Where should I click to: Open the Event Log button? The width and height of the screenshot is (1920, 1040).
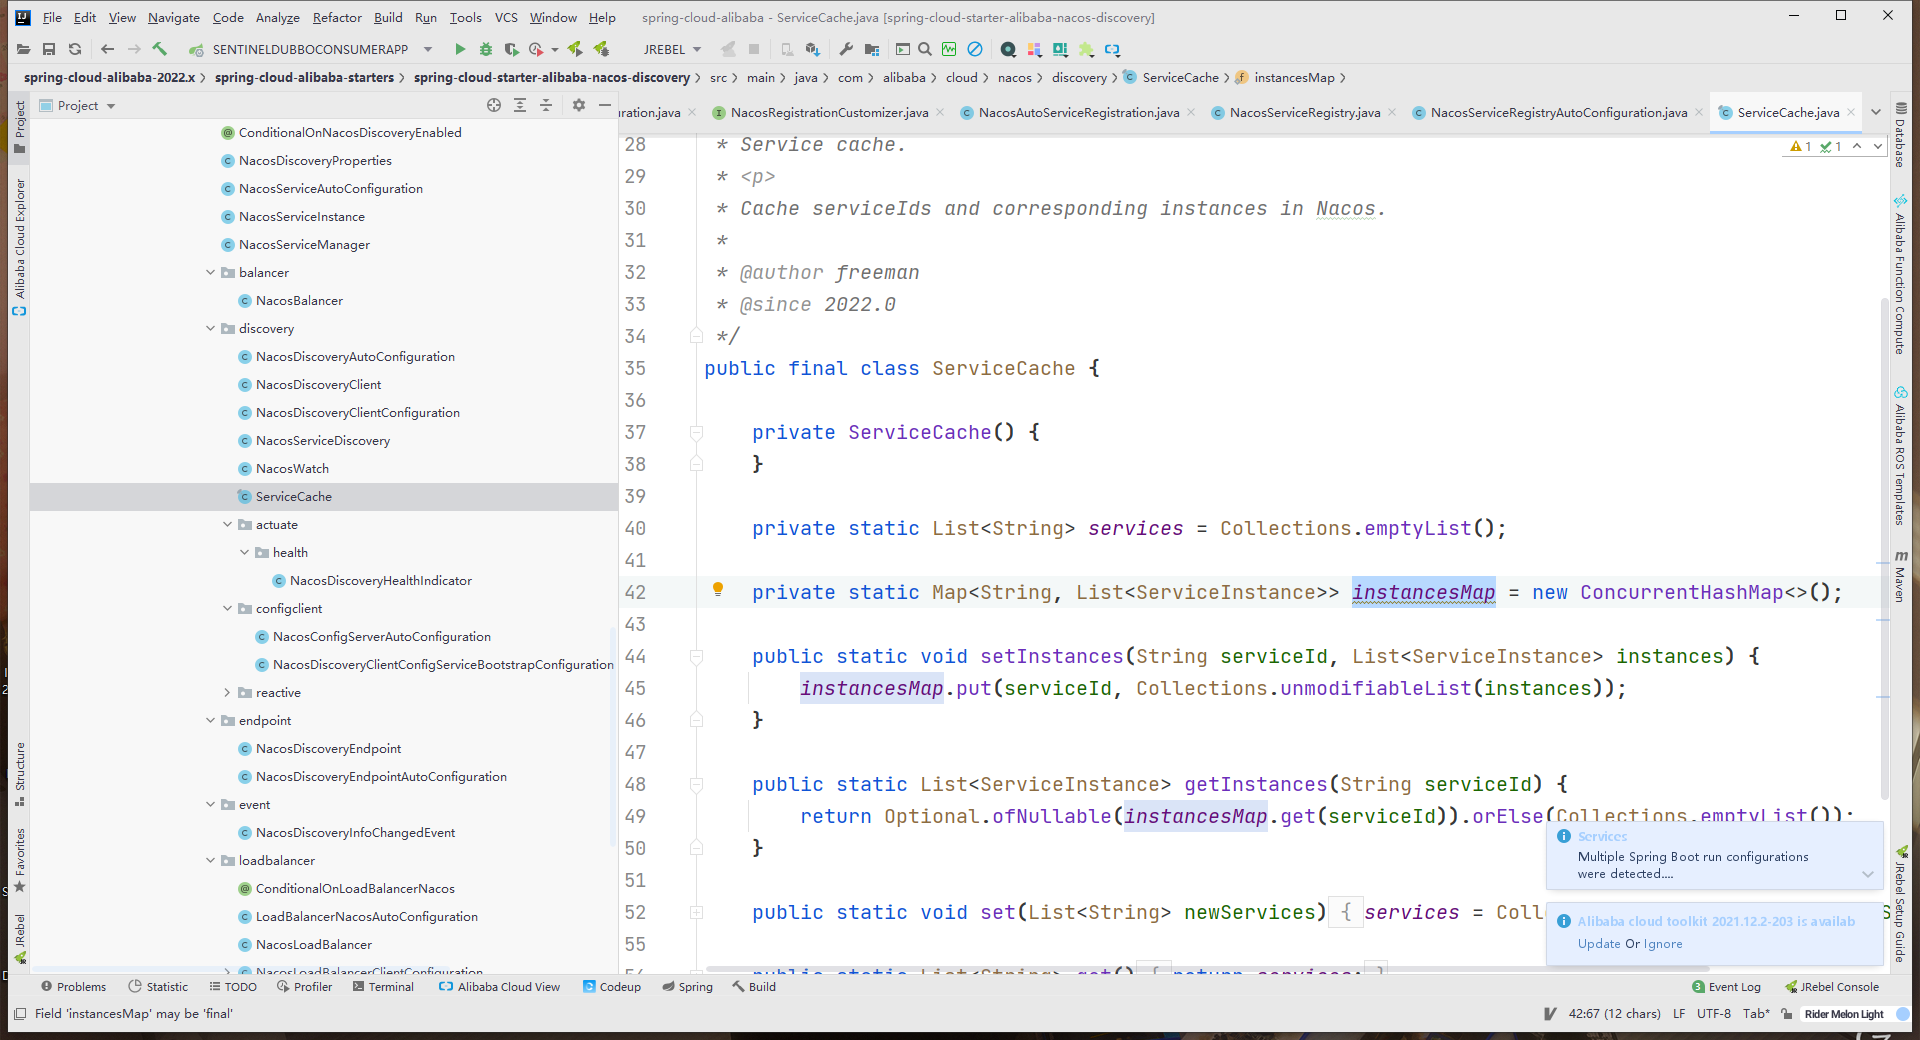click(x=1726, y=986)
